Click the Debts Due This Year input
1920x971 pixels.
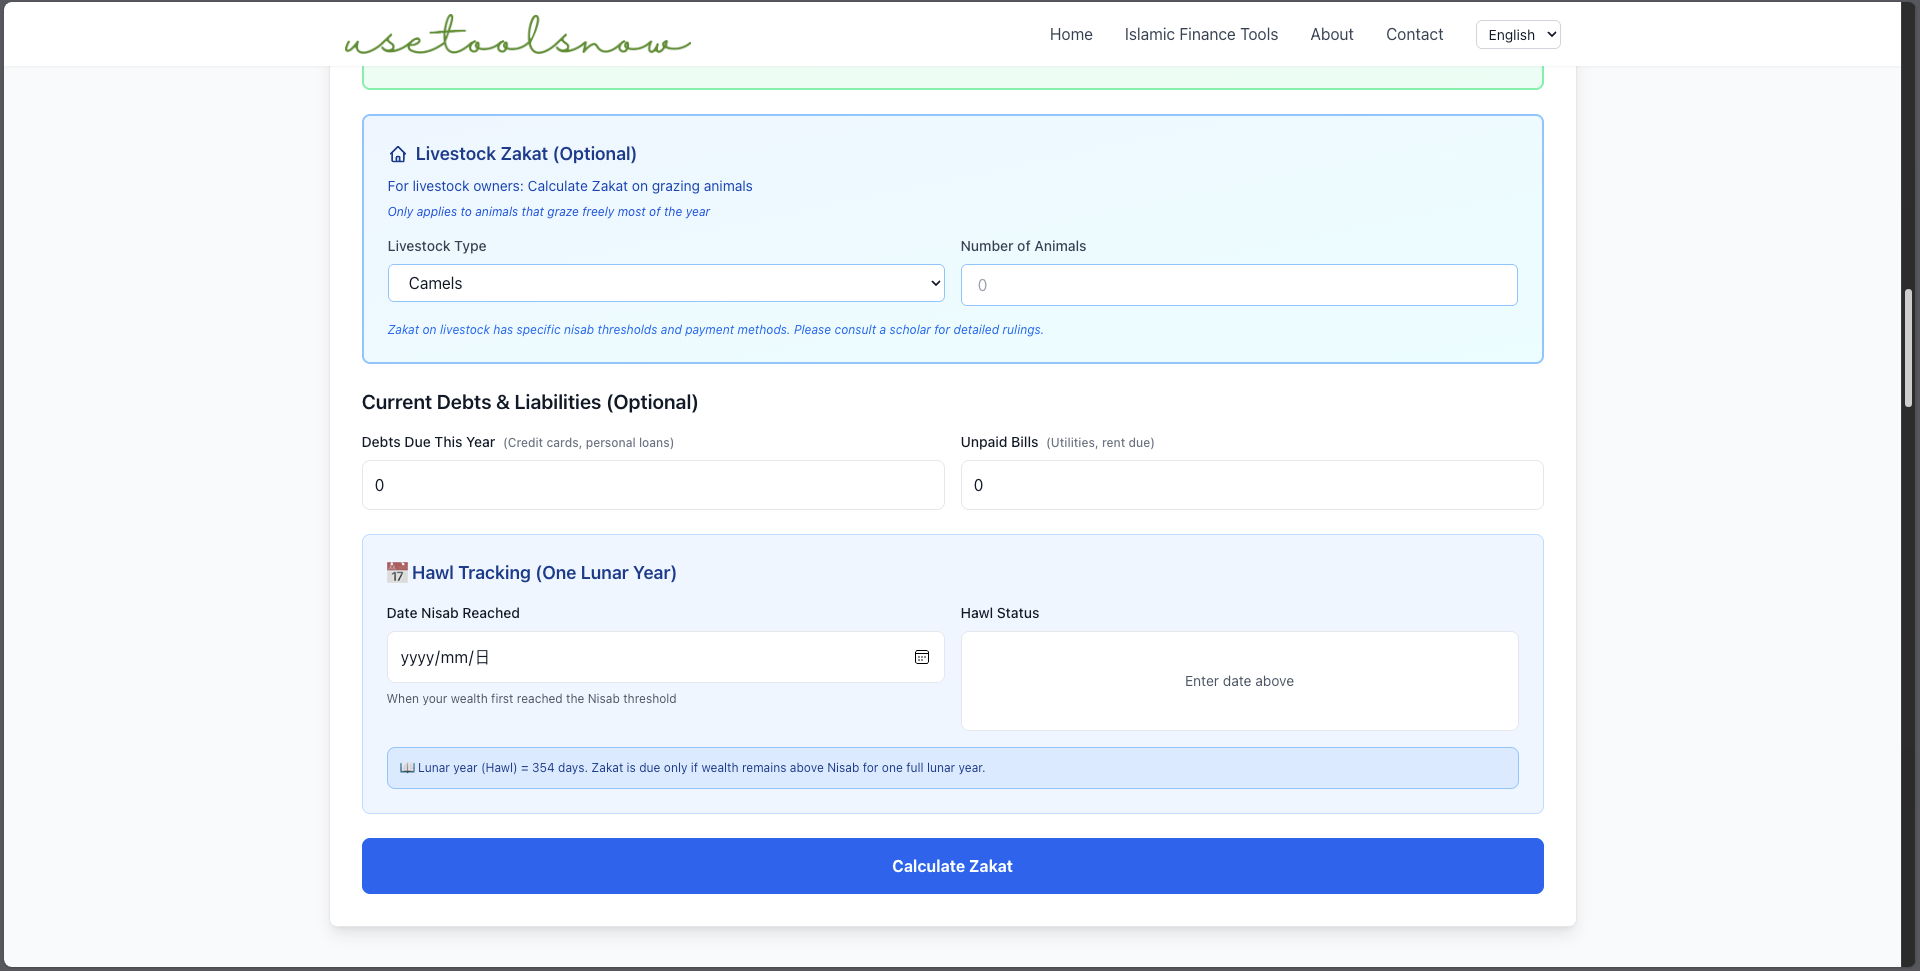[x=652, y=485]
